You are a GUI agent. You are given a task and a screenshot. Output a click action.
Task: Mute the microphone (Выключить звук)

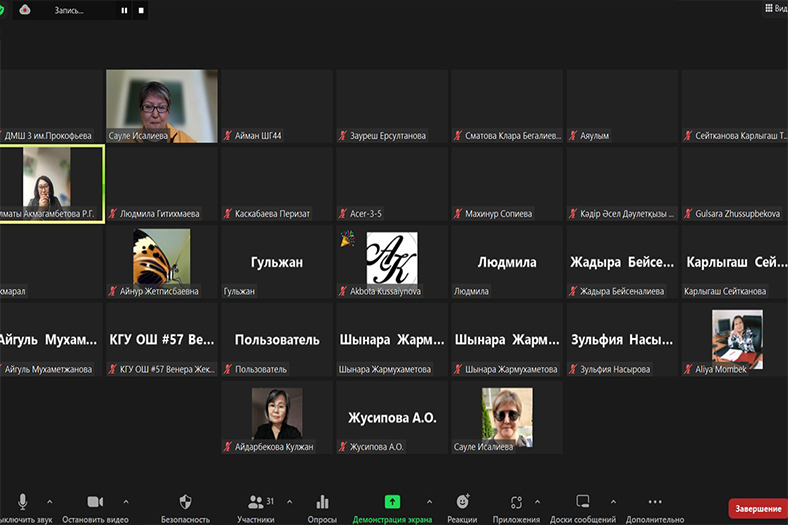22,502
